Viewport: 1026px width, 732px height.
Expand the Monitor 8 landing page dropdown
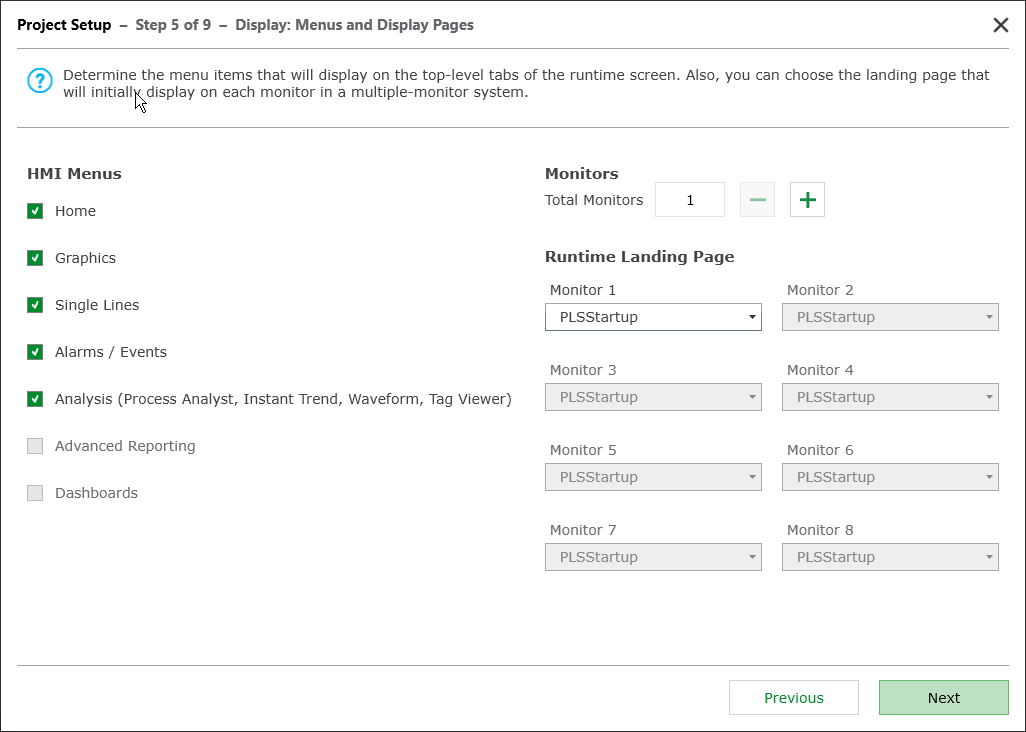click(890, 557)
